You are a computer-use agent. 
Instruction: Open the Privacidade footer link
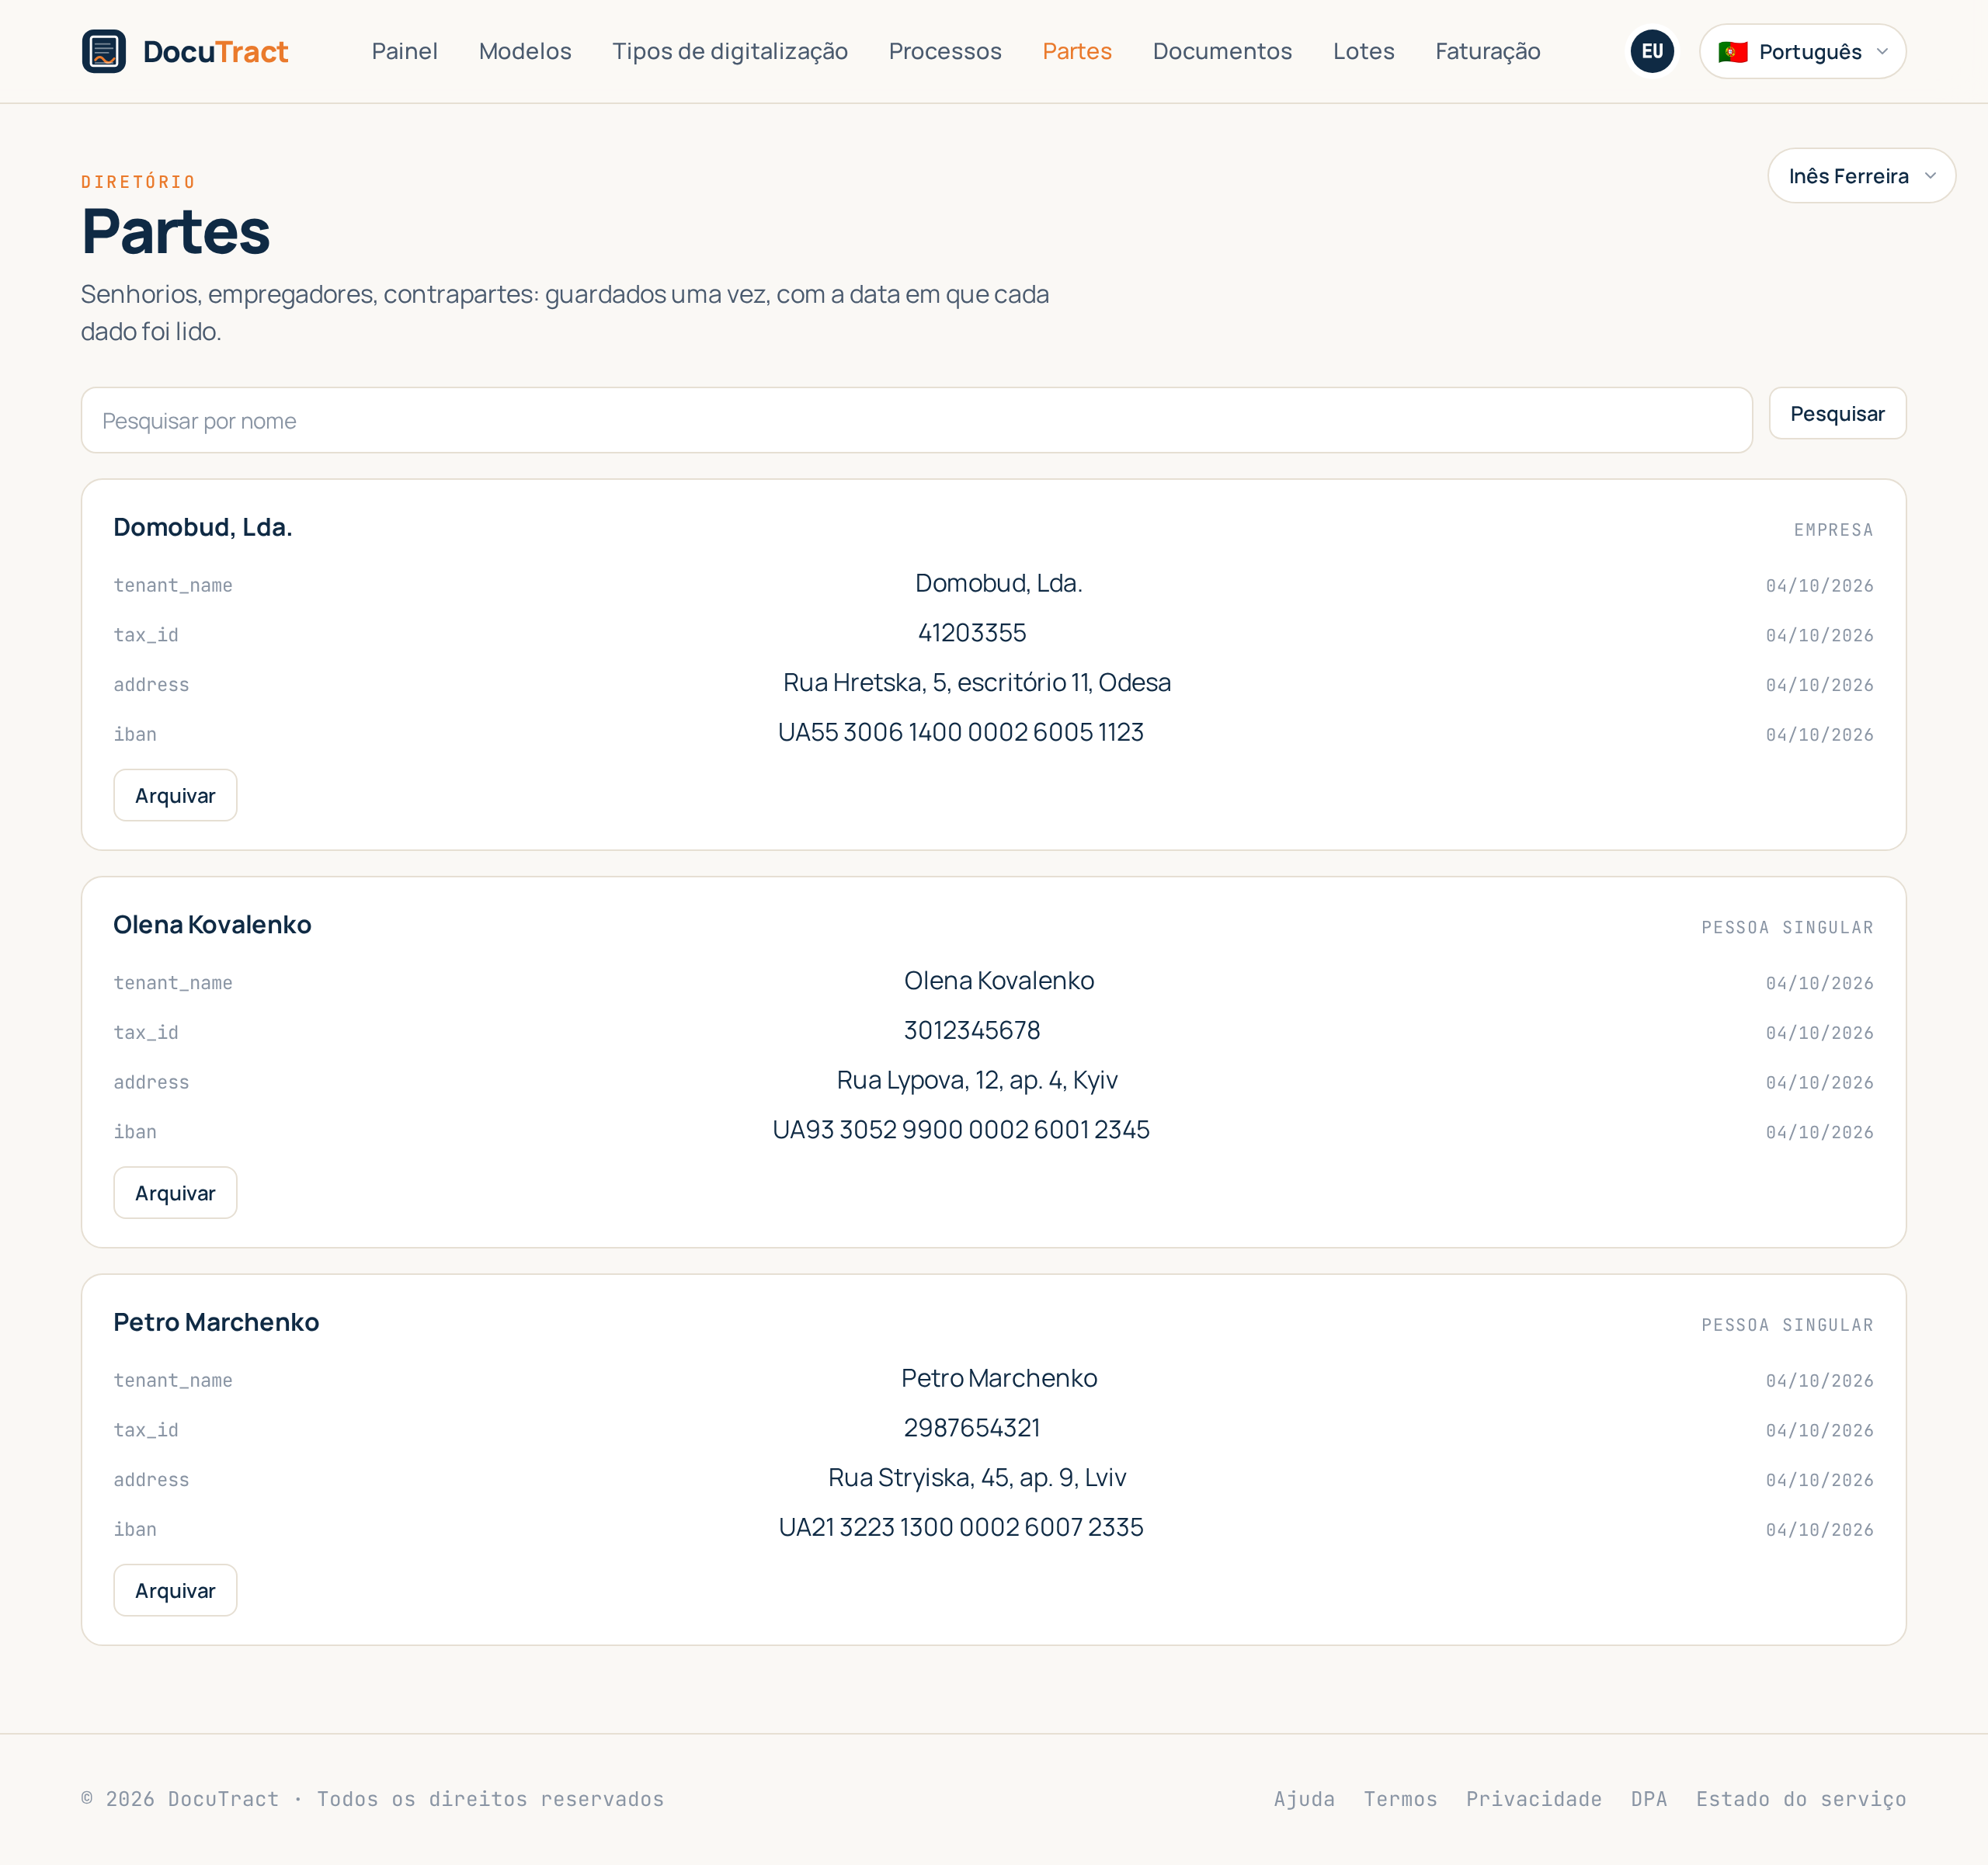coord(1533,1798)
